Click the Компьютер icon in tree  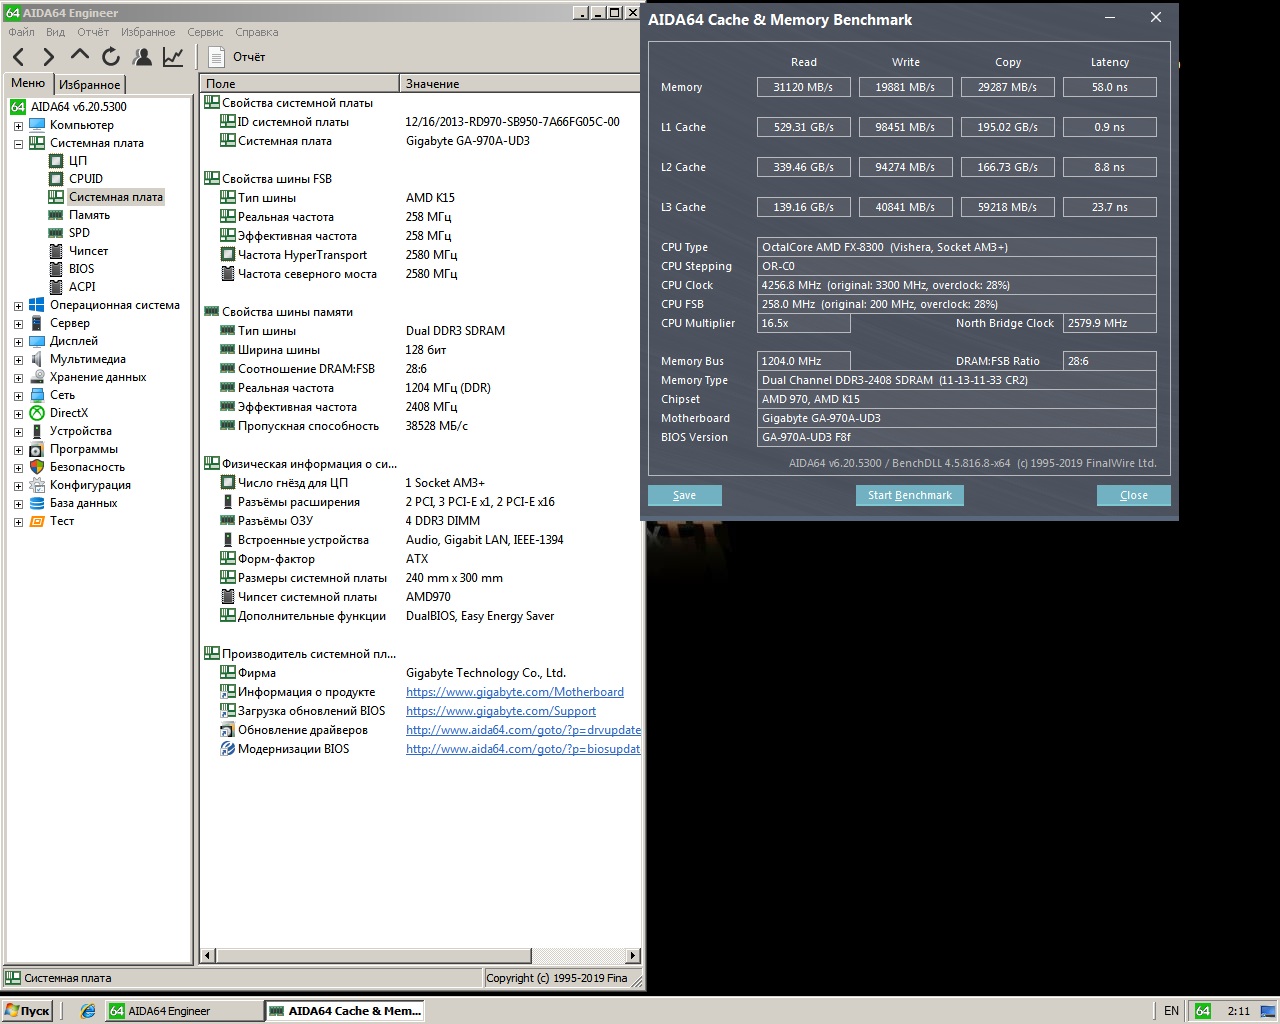pos(37,125)
